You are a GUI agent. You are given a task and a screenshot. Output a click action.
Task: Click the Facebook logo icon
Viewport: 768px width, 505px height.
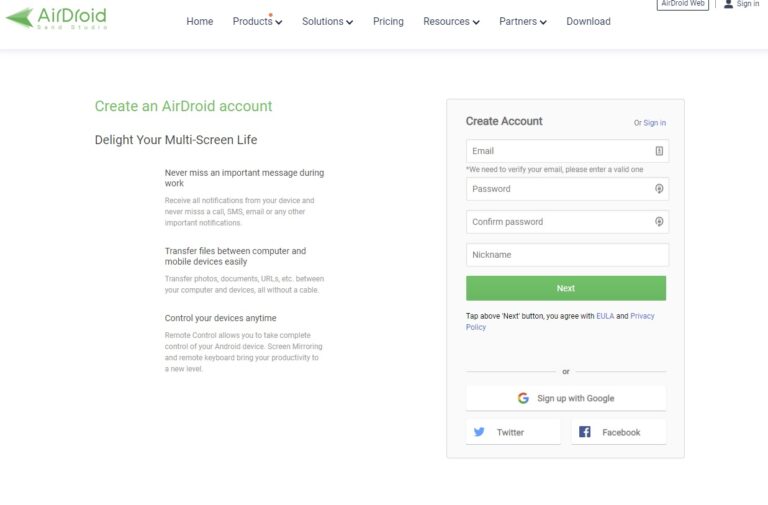click(585, 432)
